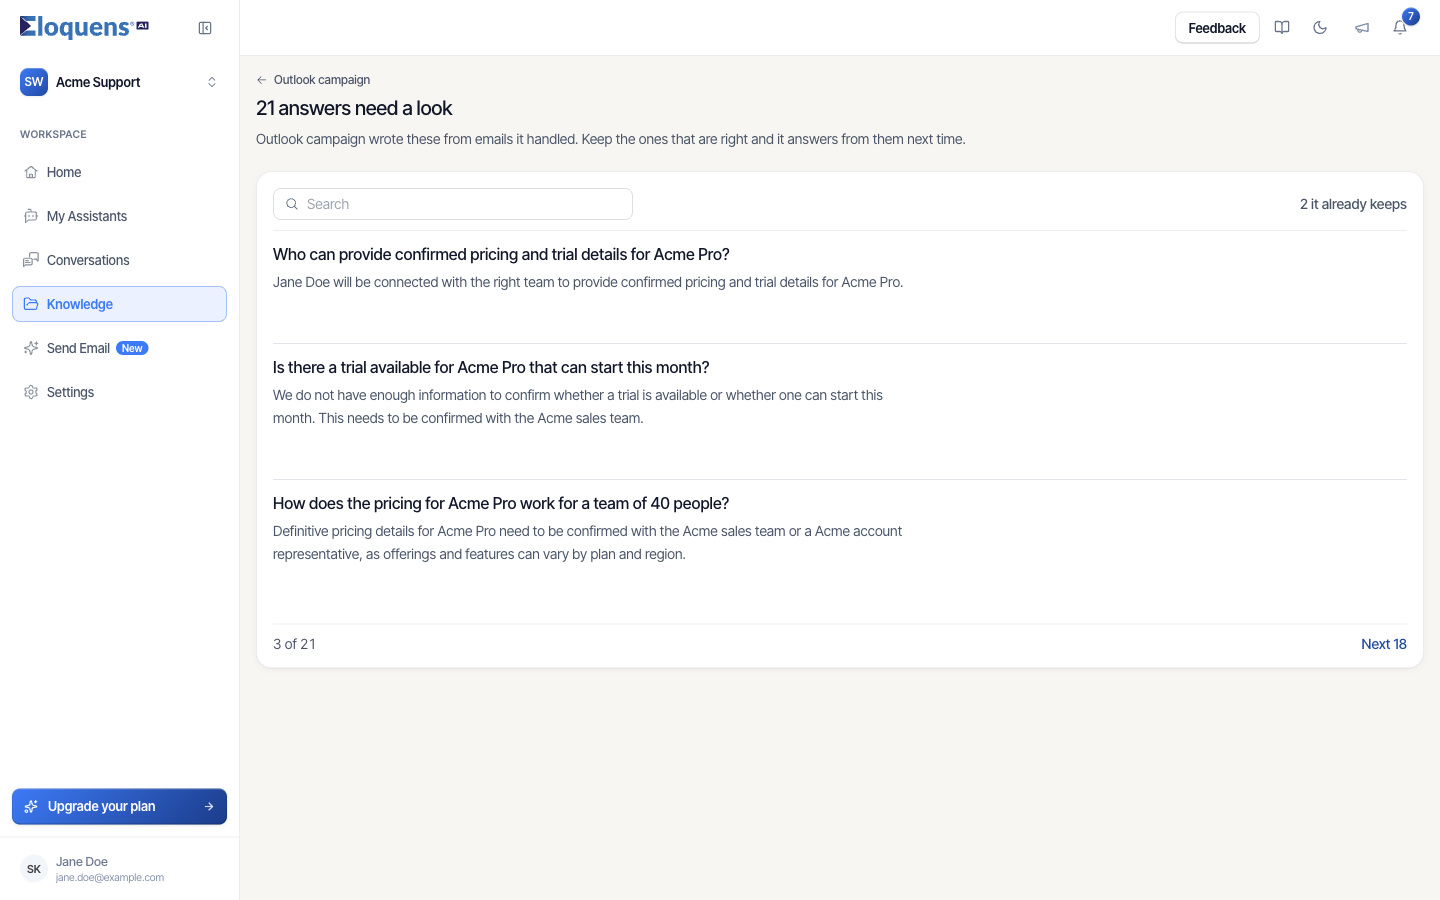Click the '3 of 21' counter
Viewport: 1440px width, 900px height.
[294, 644]
